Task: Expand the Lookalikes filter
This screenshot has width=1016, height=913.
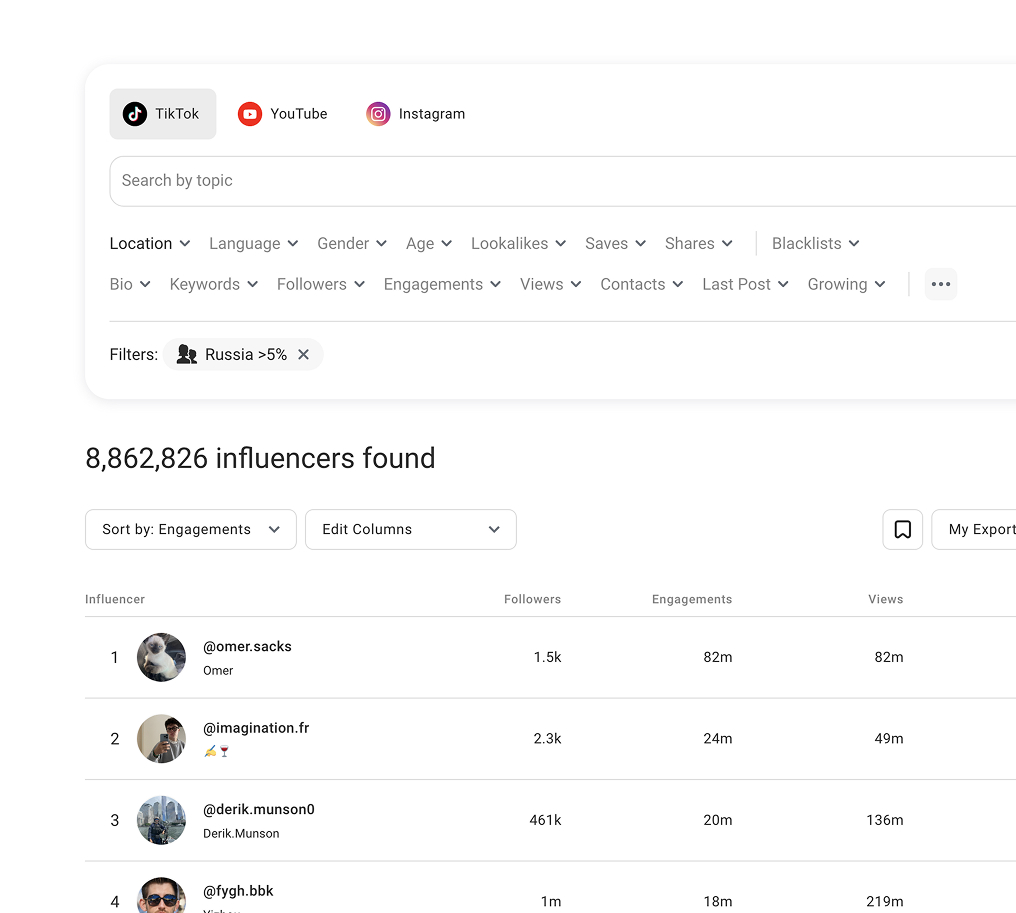Action: [518, 244]
